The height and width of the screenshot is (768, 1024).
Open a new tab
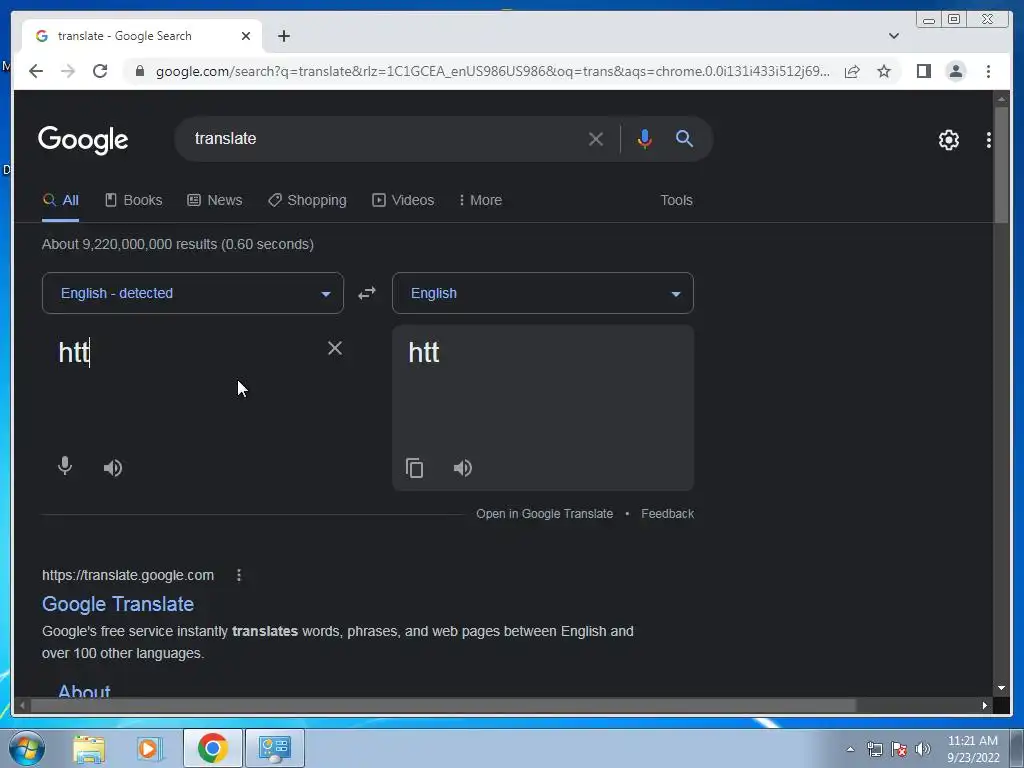(x=283, y=36)
